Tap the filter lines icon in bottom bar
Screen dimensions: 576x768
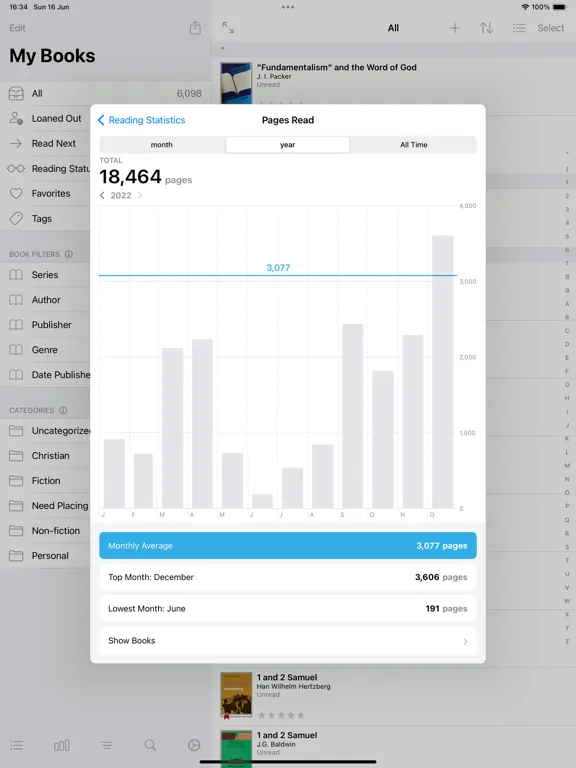[x=107, y=745]
